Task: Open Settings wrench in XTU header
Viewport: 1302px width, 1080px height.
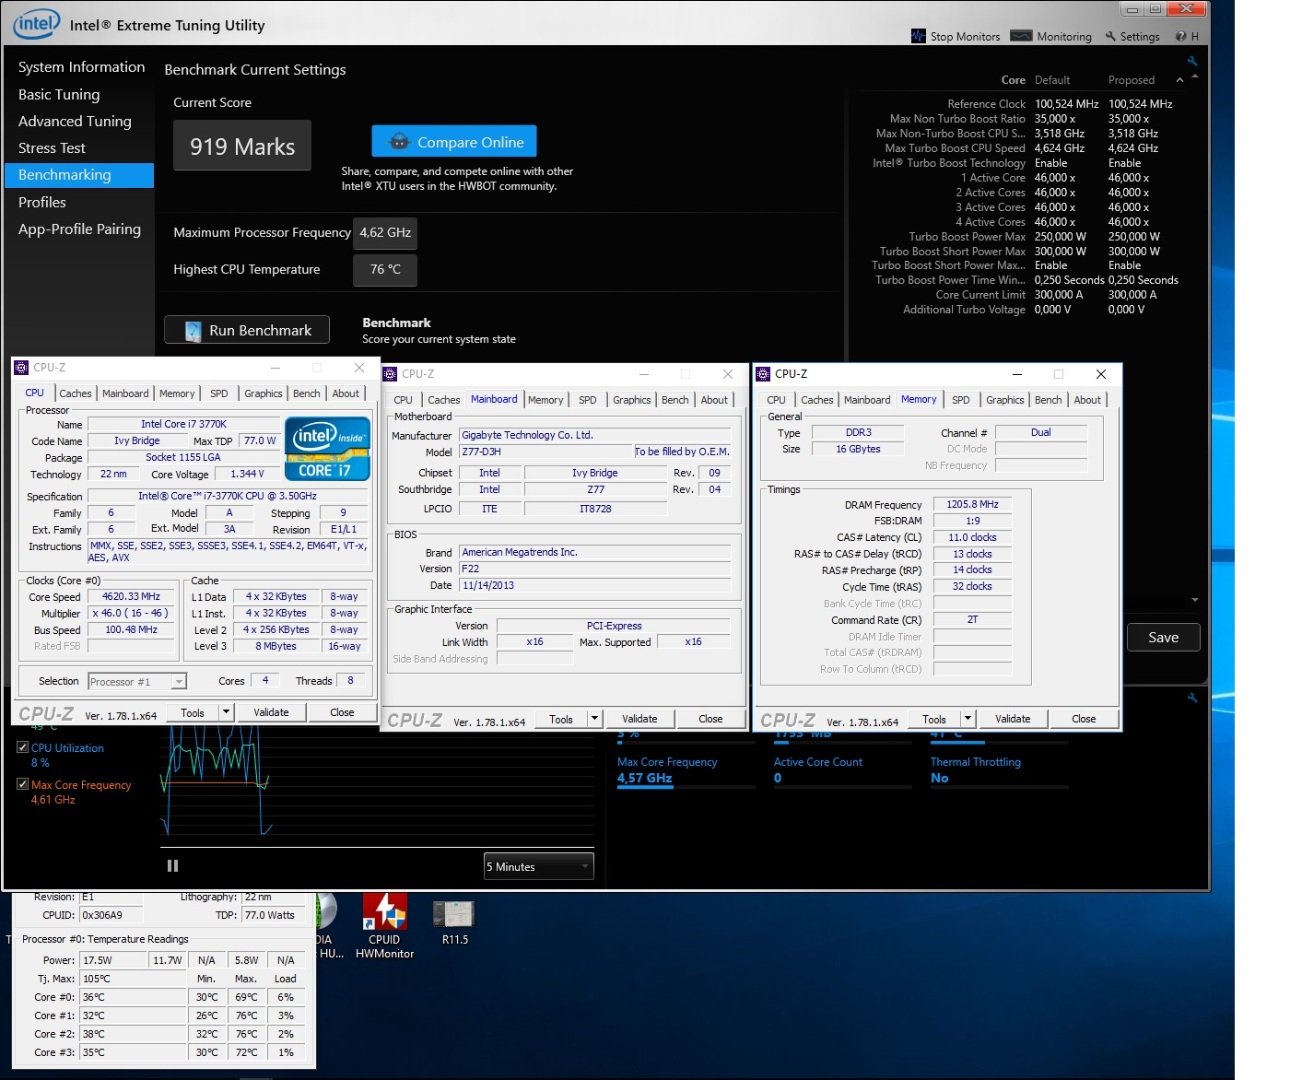Action: [1110, 37]
